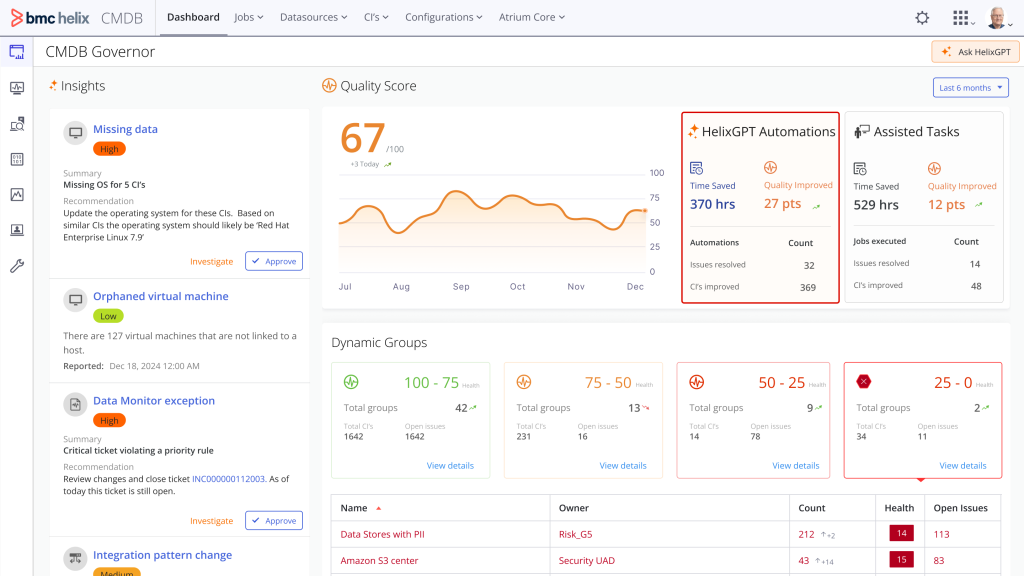Open the Missing data insight title
1024x576 pixels.
point(125,129)
